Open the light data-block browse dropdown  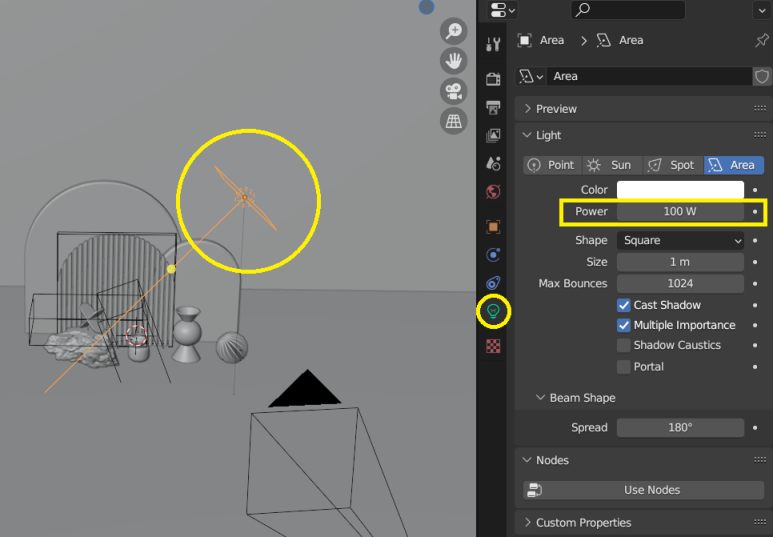pos(531,76)
